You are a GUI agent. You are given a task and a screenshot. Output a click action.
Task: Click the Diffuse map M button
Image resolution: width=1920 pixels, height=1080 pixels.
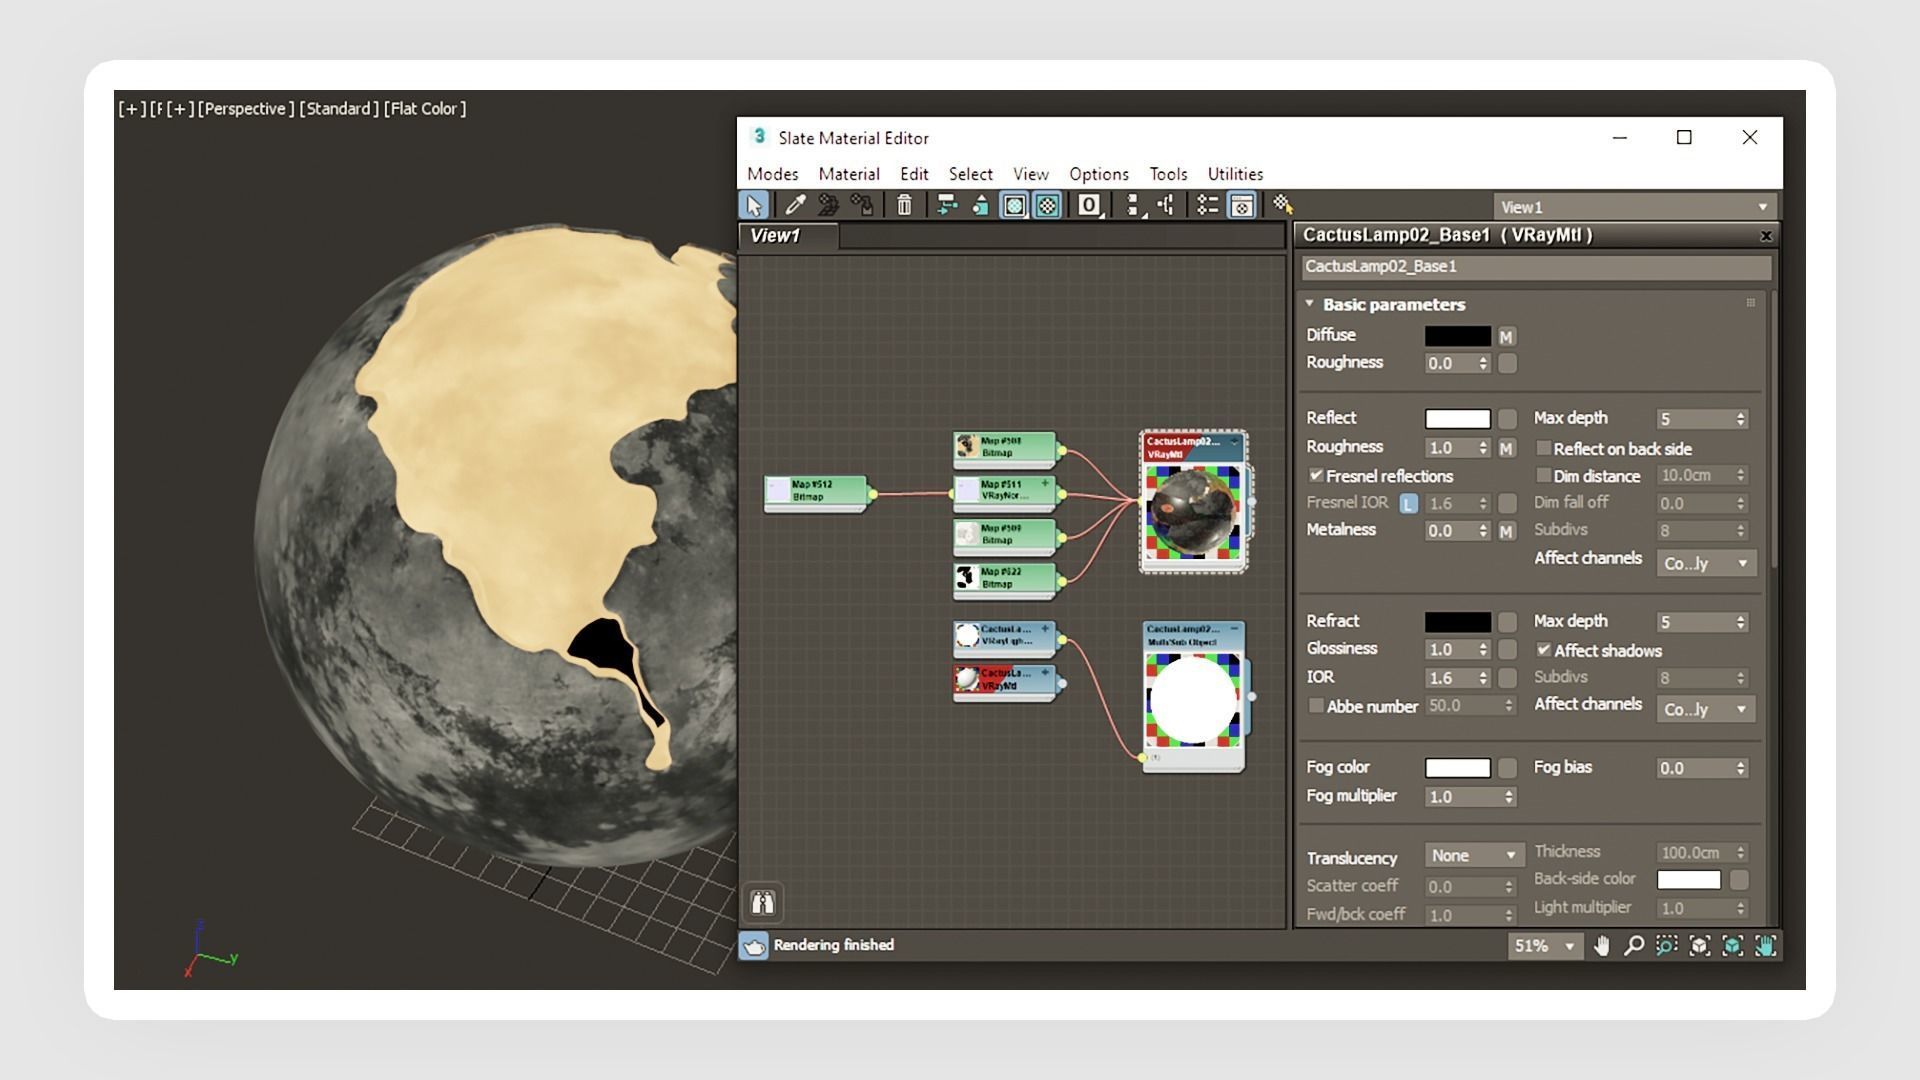(1506, 337)
